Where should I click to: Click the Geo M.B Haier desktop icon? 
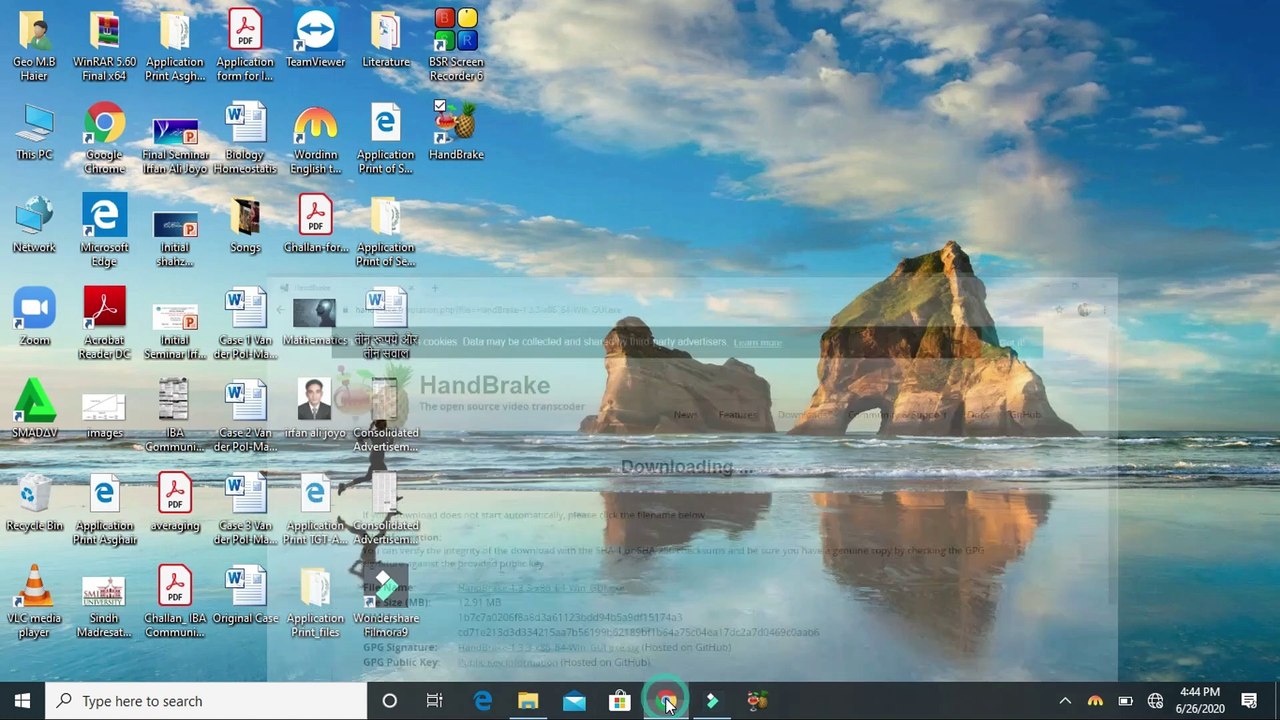pyautogui.click(x=34, y=46)
